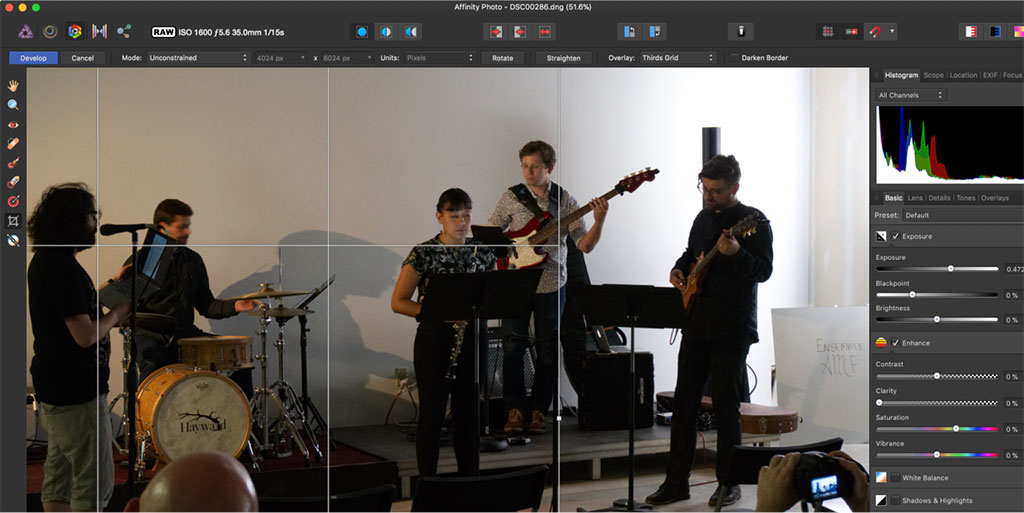This screenshot has height=513, width=1024.
Task: Switch to the Tone Mapping Persona icon
Action: [x=99, y=31]
